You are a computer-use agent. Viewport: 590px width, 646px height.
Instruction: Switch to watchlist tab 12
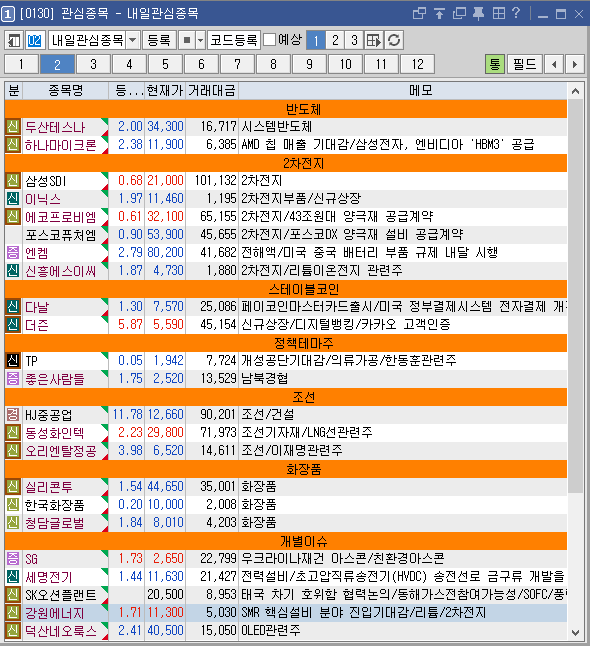pos(417,64)
